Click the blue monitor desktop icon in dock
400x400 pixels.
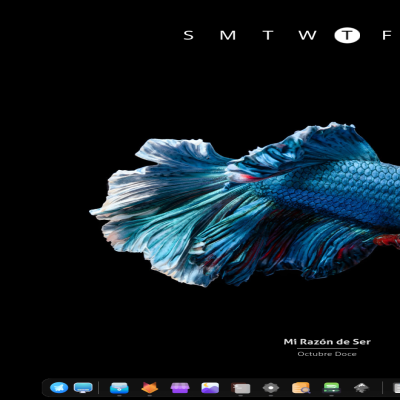tap(83, 388)
